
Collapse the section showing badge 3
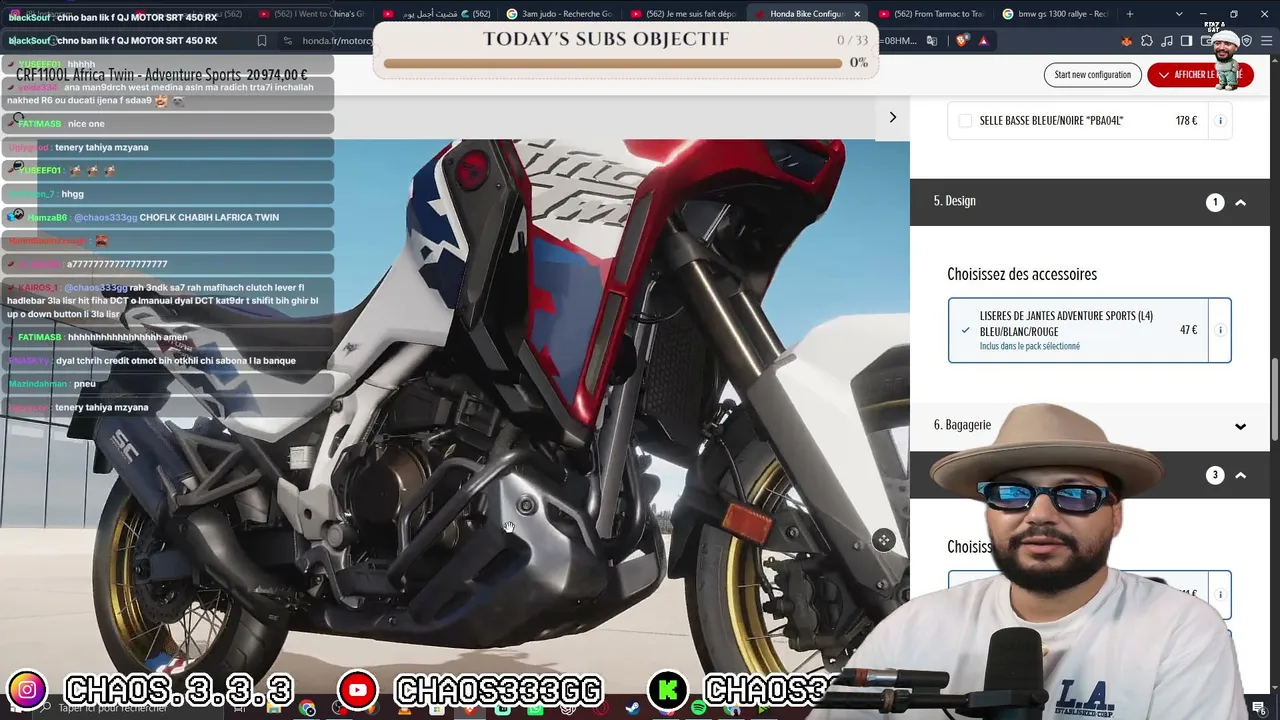click(x=1240, y=476)
